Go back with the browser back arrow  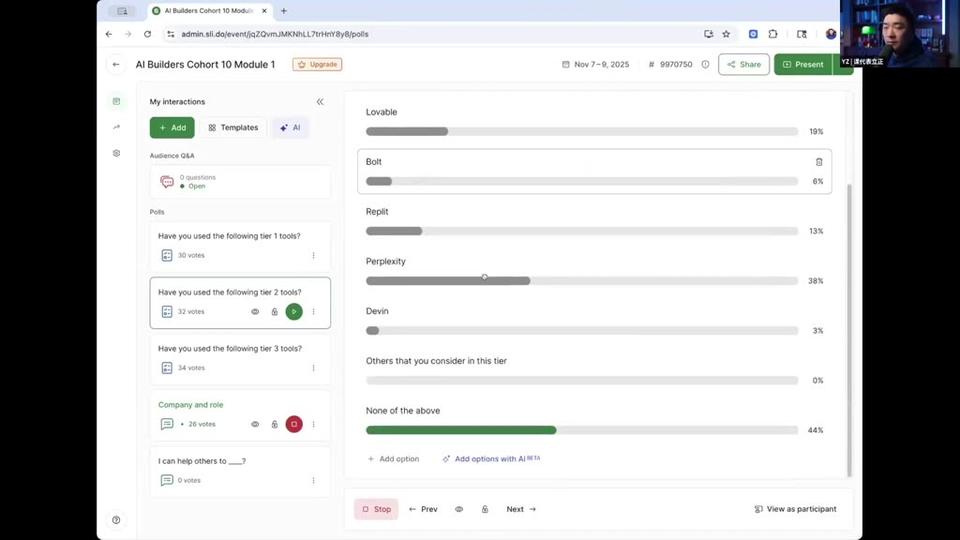(109, 34)
